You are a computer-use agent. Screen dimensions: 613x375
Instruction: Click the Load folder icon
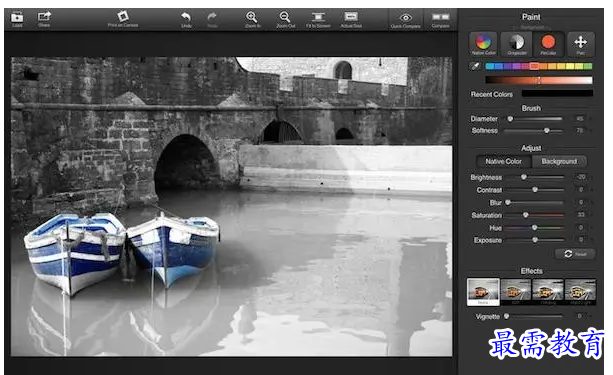tap(17, 17)
